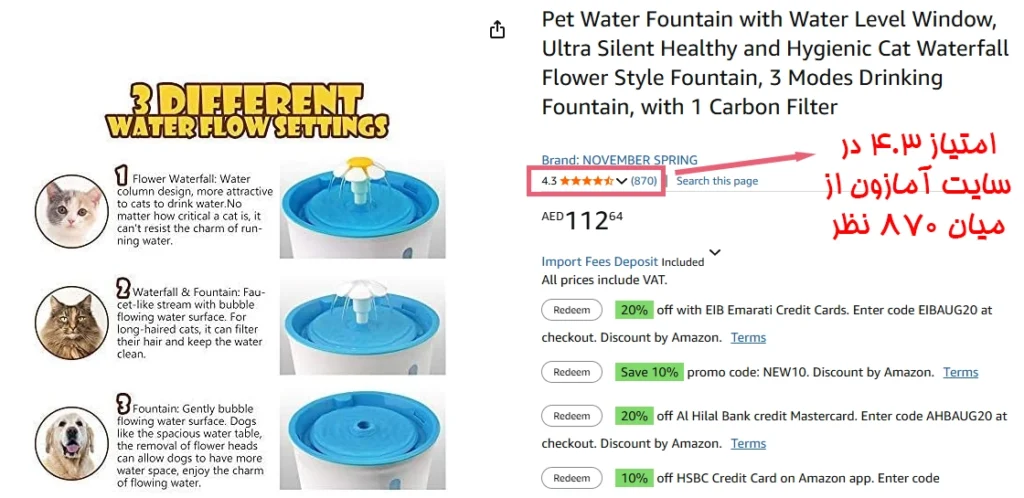The height and width of the screenshot is (498, 1024).
Task: Redeem the Al Hilal Bank Mastercard offer
Action: [x=572, y=416]
